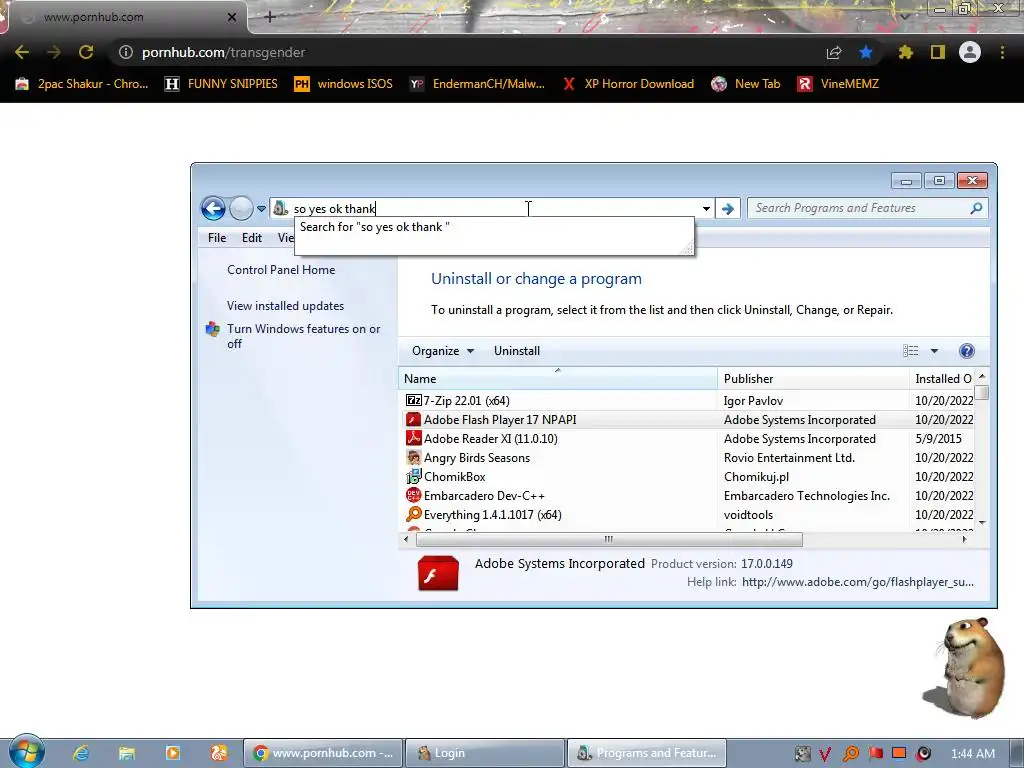Click the 1:44 AM taskbar clock

972,754
